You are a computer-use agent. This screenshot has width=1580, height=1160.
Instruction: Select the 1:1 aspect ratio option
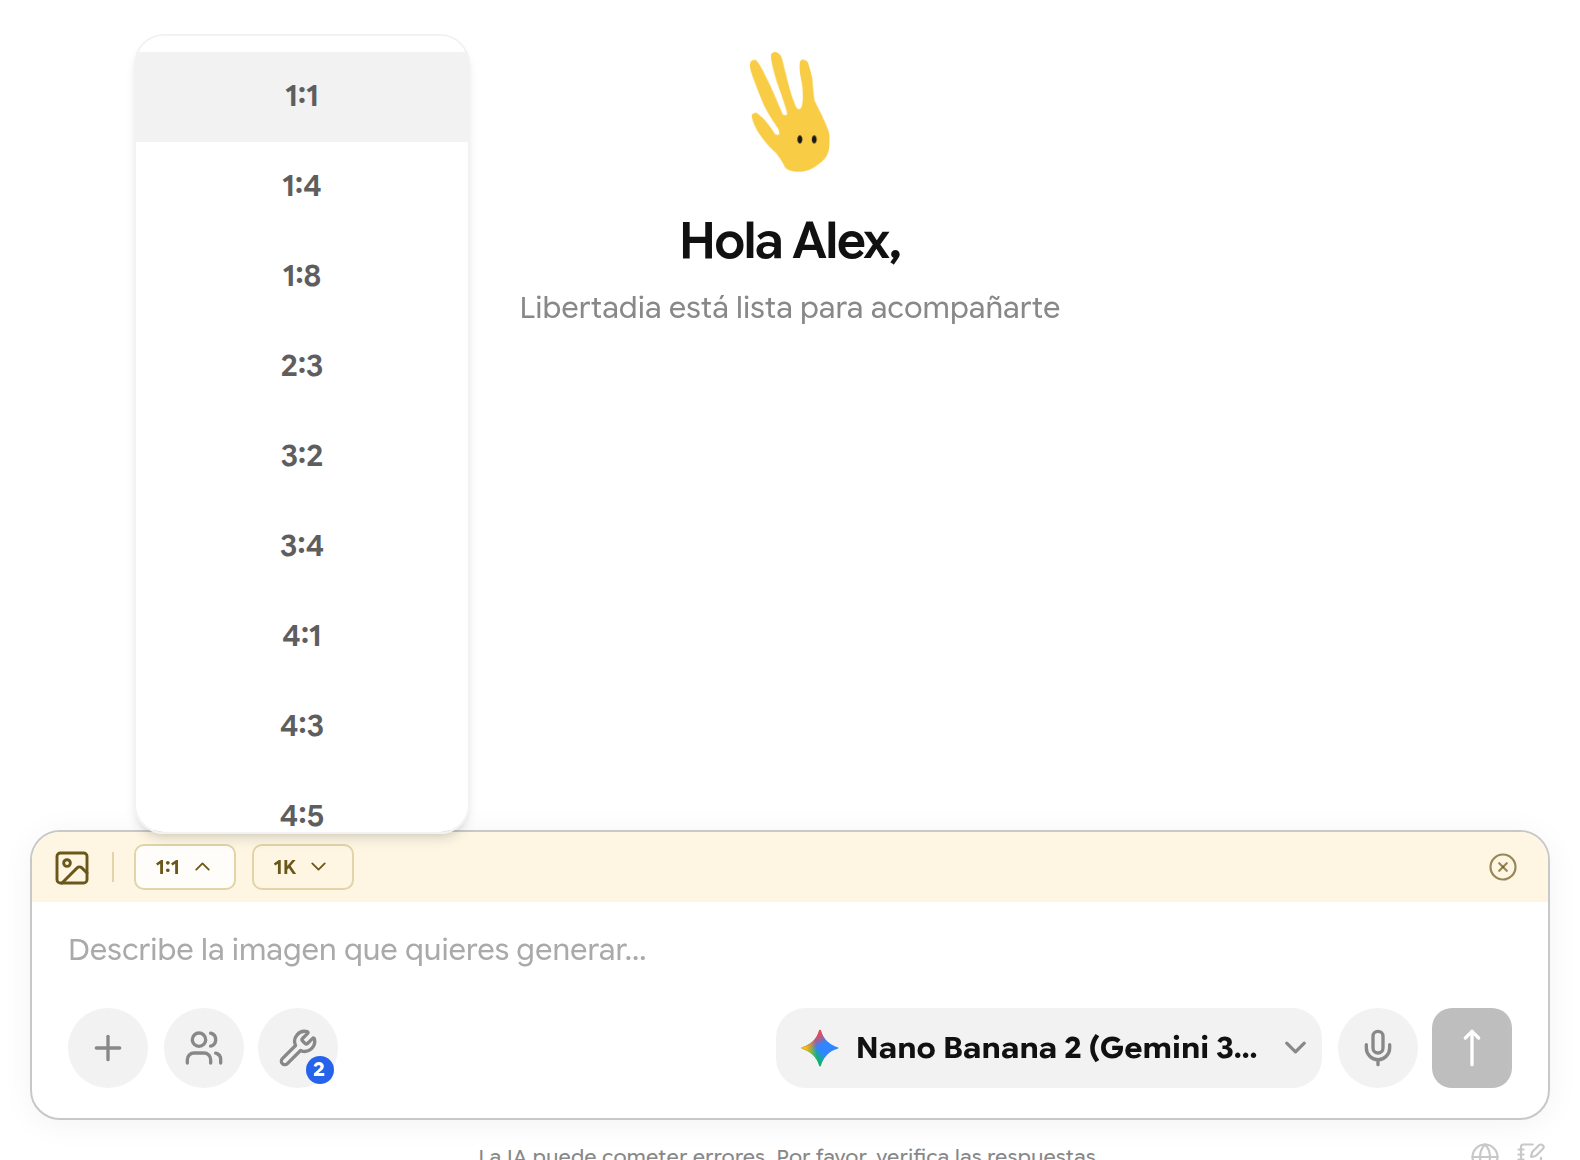301,96
